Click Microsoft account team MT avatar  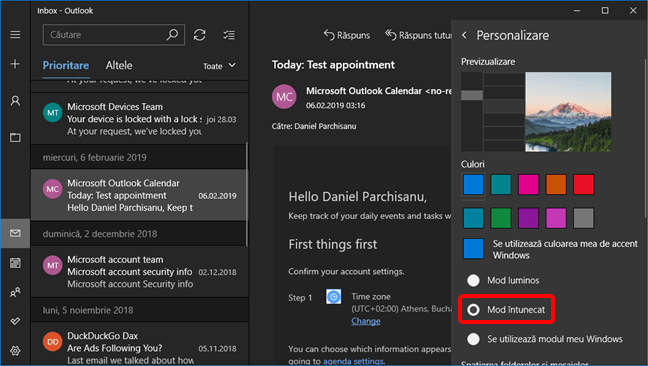pyautogui.click(x=52, y=265)
